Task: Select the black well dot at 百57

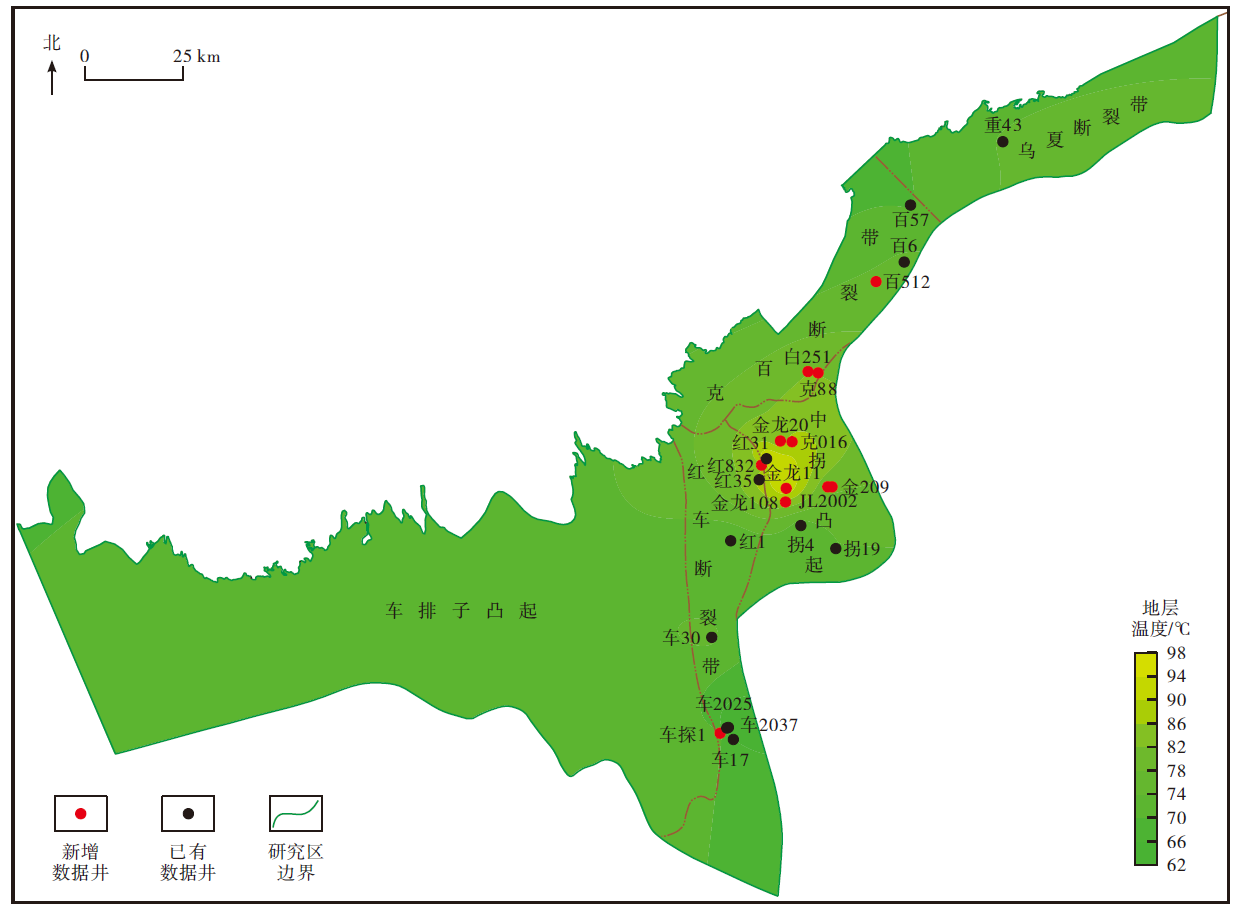Action: point(910,205)
